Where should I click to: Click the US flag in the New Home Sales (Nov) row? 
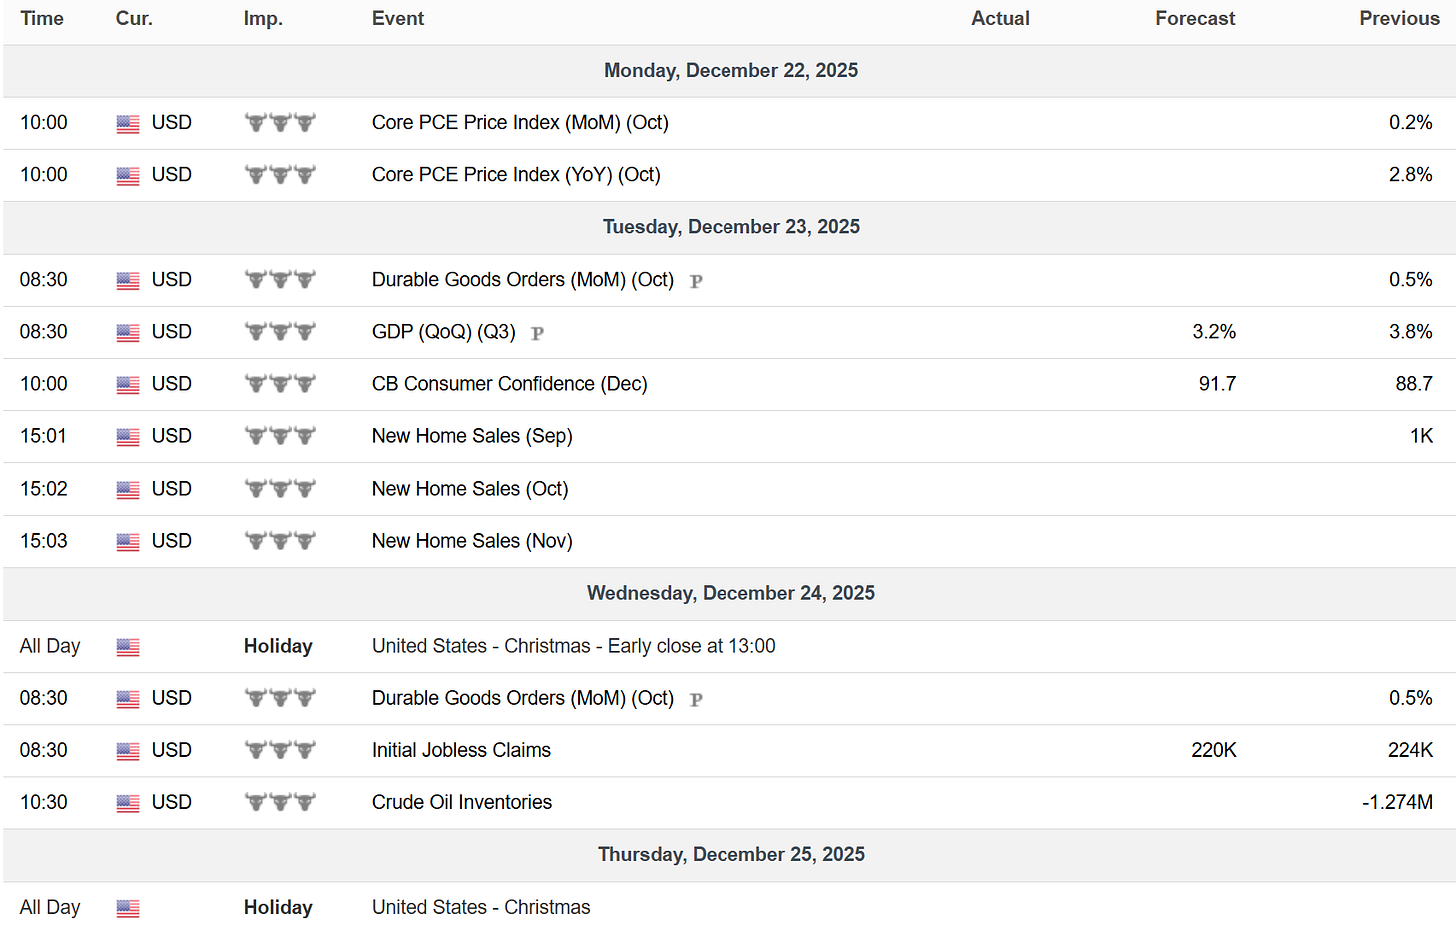click(x=128, y=542)
